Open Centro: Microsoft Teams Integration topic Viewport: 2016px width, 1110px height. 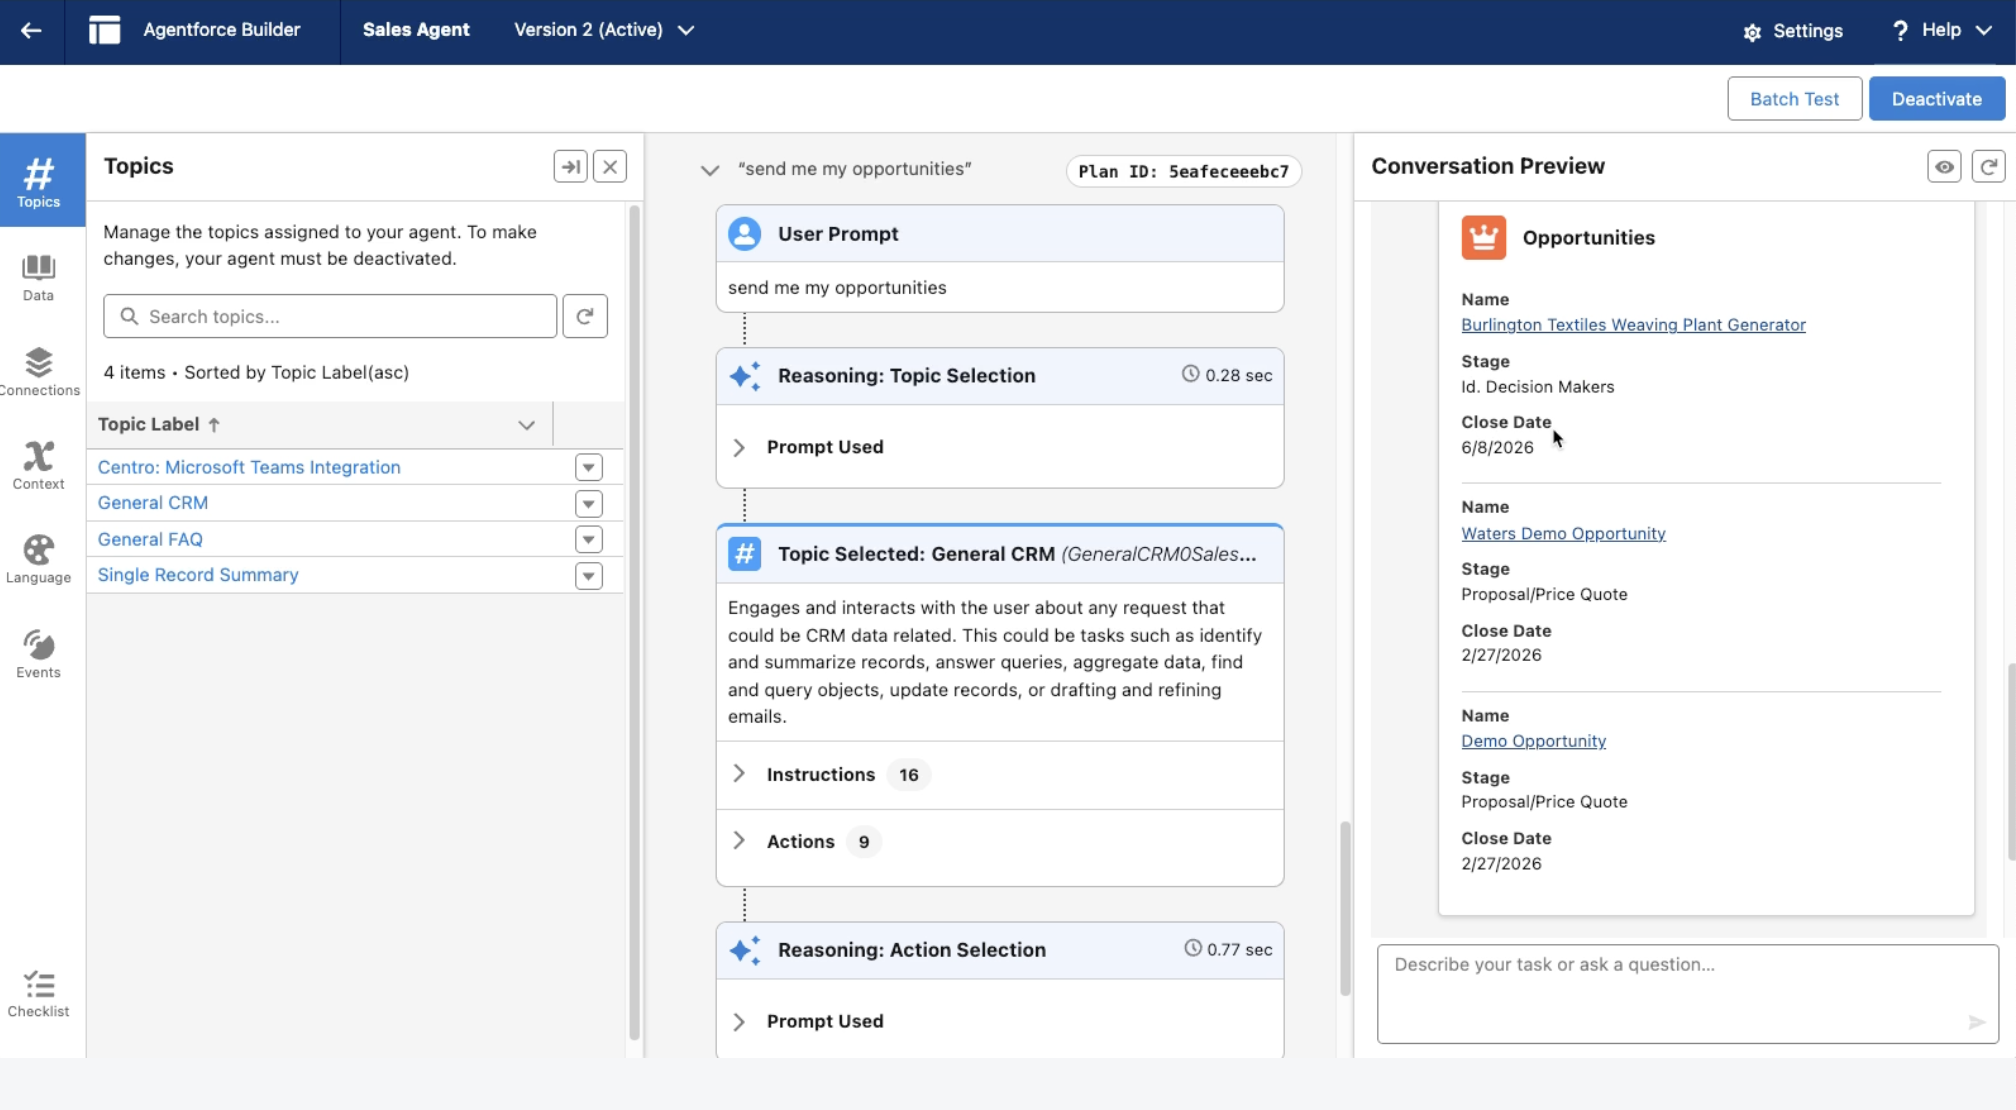pyautogui.click(x=249, y=467)
